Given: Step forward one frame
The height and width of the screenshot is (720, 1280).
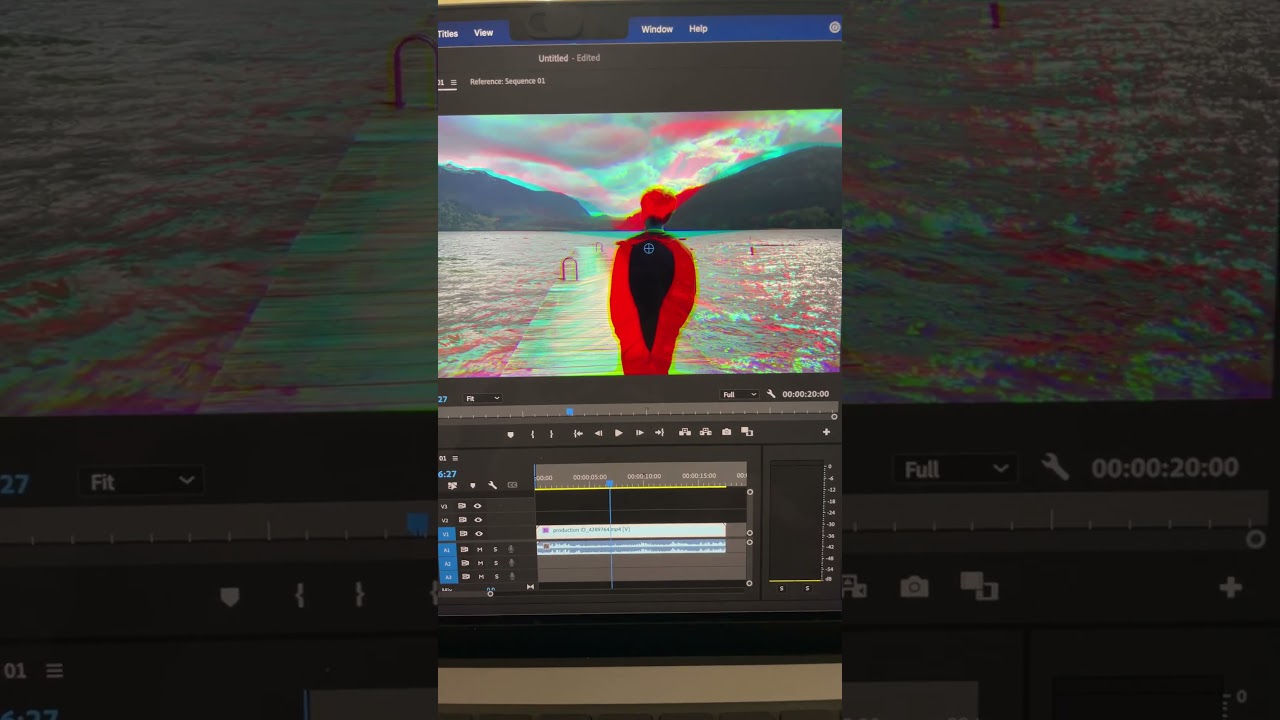Looking at the screenshot, I should (x=639, y=433).
